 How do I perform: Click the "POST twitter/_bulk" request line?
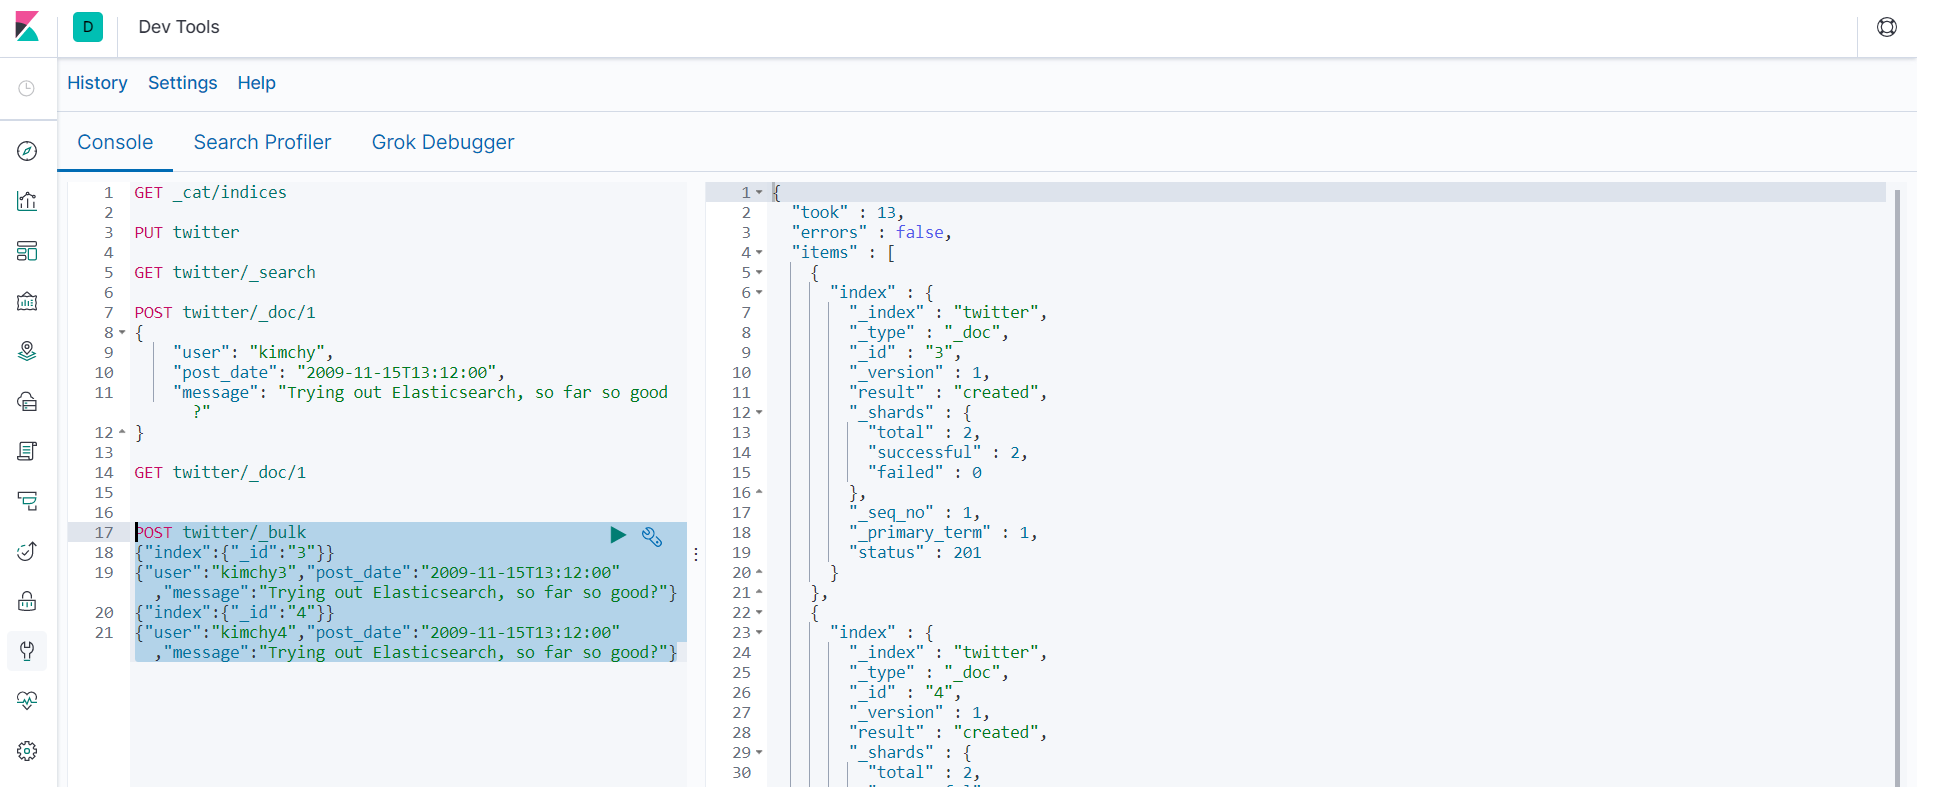coord(221,532)
